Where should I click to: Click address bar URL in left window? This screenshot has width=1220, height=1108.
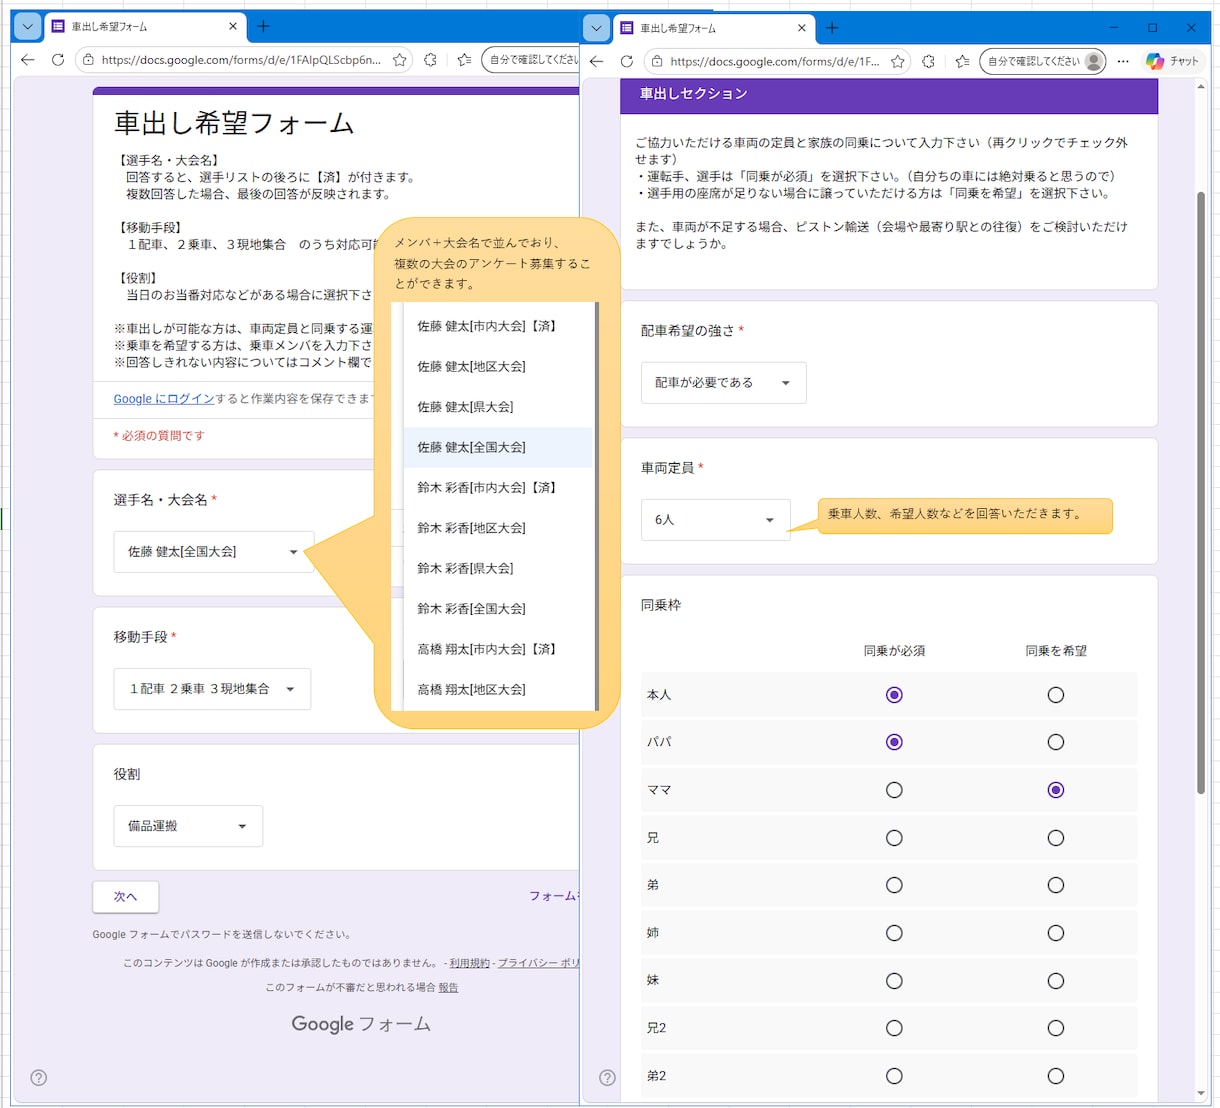(241, 60)
